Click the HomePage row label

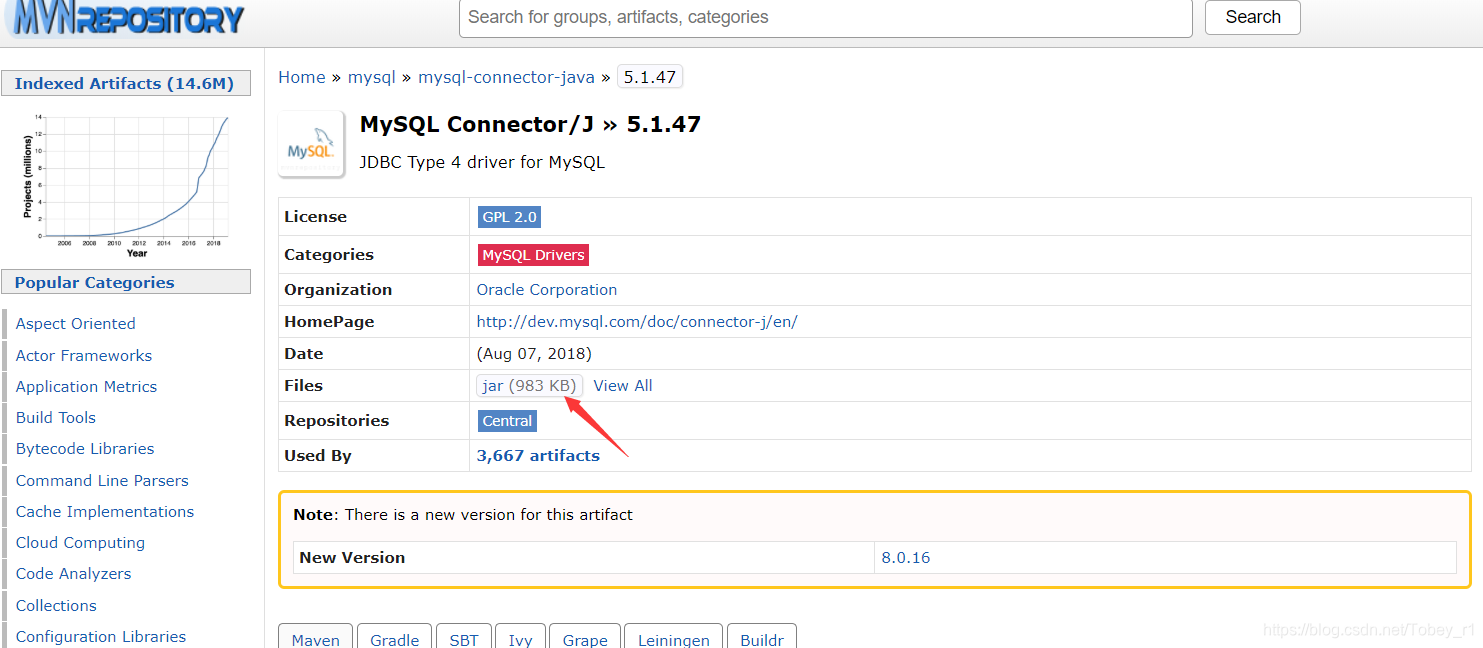[329, 322]
